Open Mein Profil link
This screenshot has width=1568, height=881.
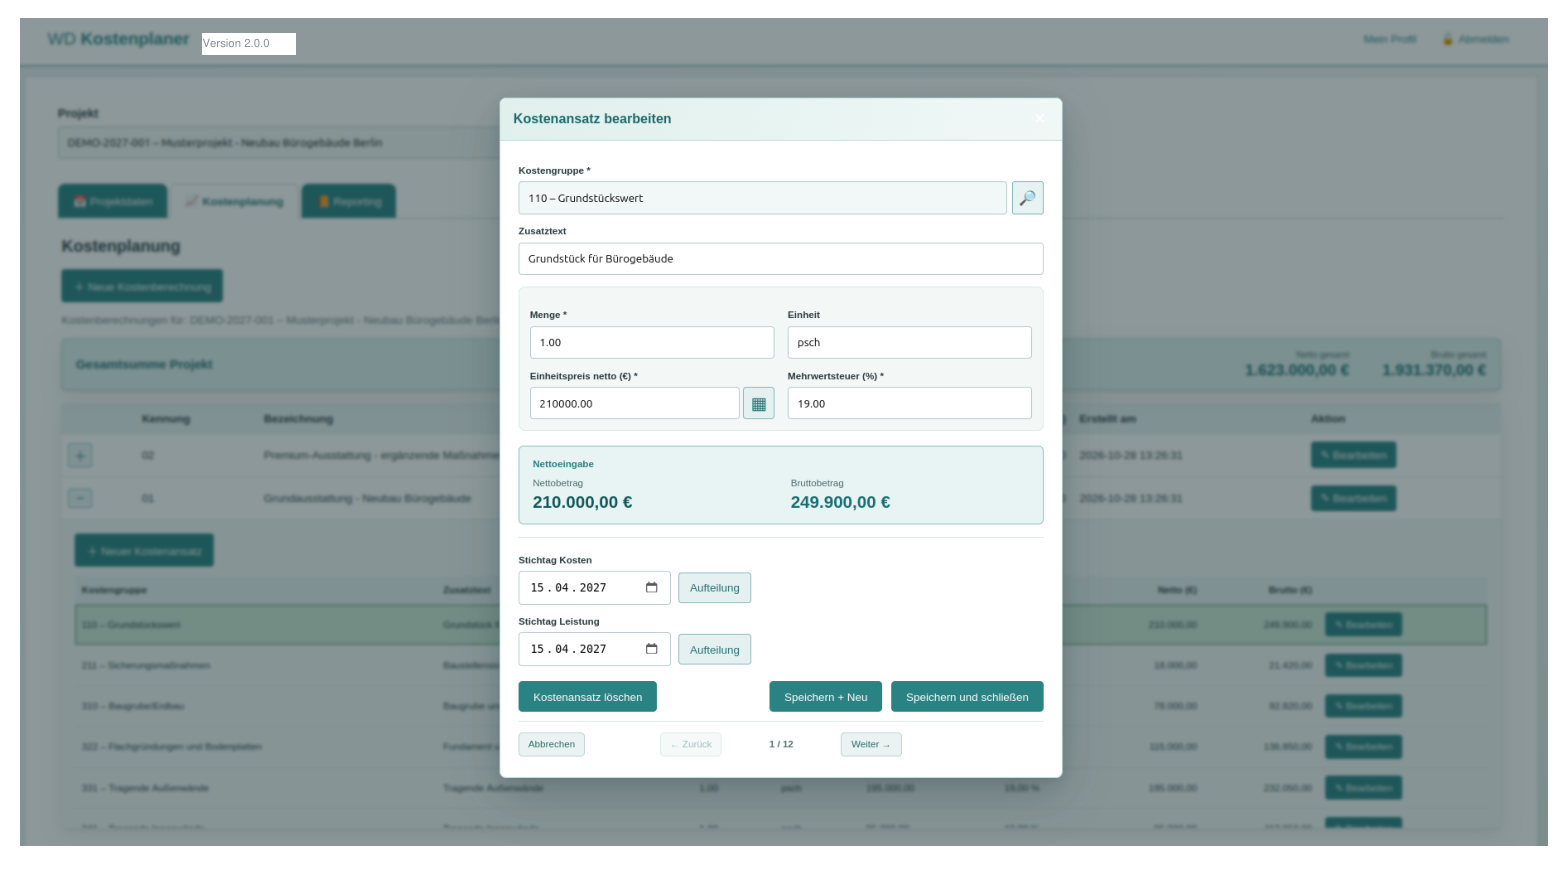[1390, 39]
